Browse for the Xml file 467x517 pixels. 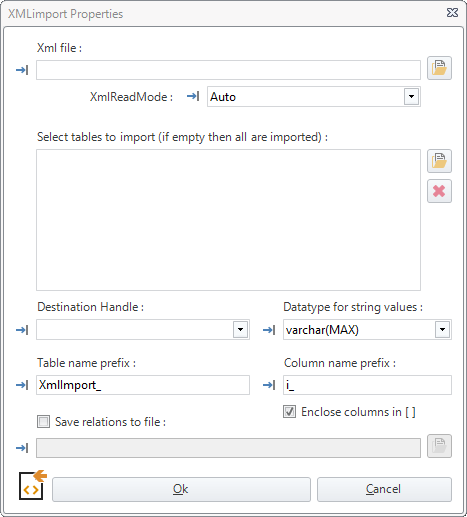pos(439,68)
